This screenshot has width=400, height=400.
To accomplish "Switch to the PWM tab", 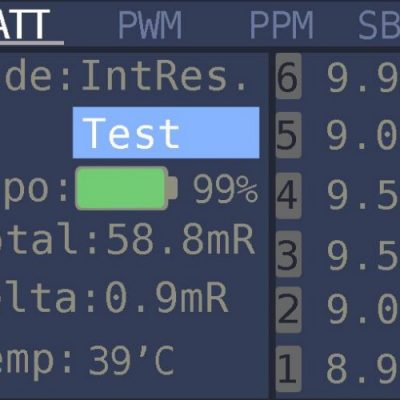I will pyautogui.click(x=150, y=25).
